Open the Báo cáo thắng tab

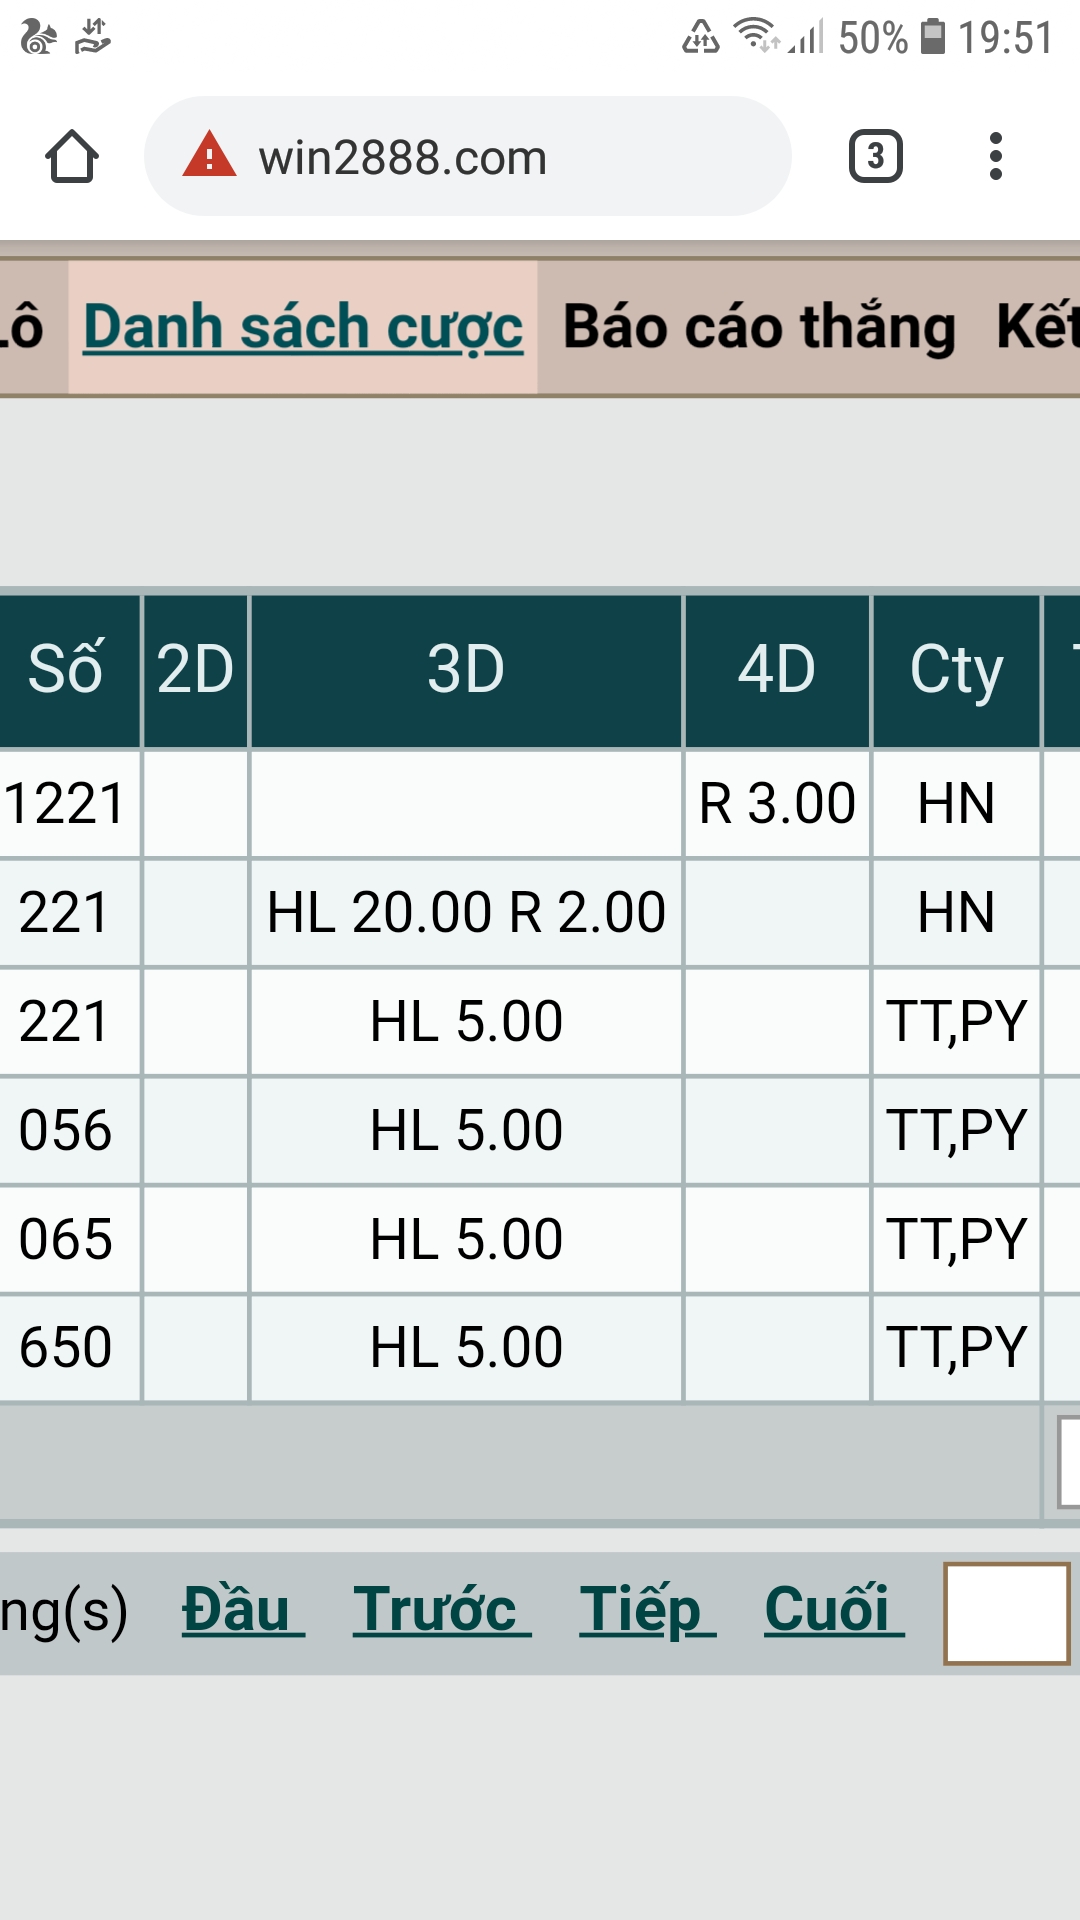click(759, 328)
